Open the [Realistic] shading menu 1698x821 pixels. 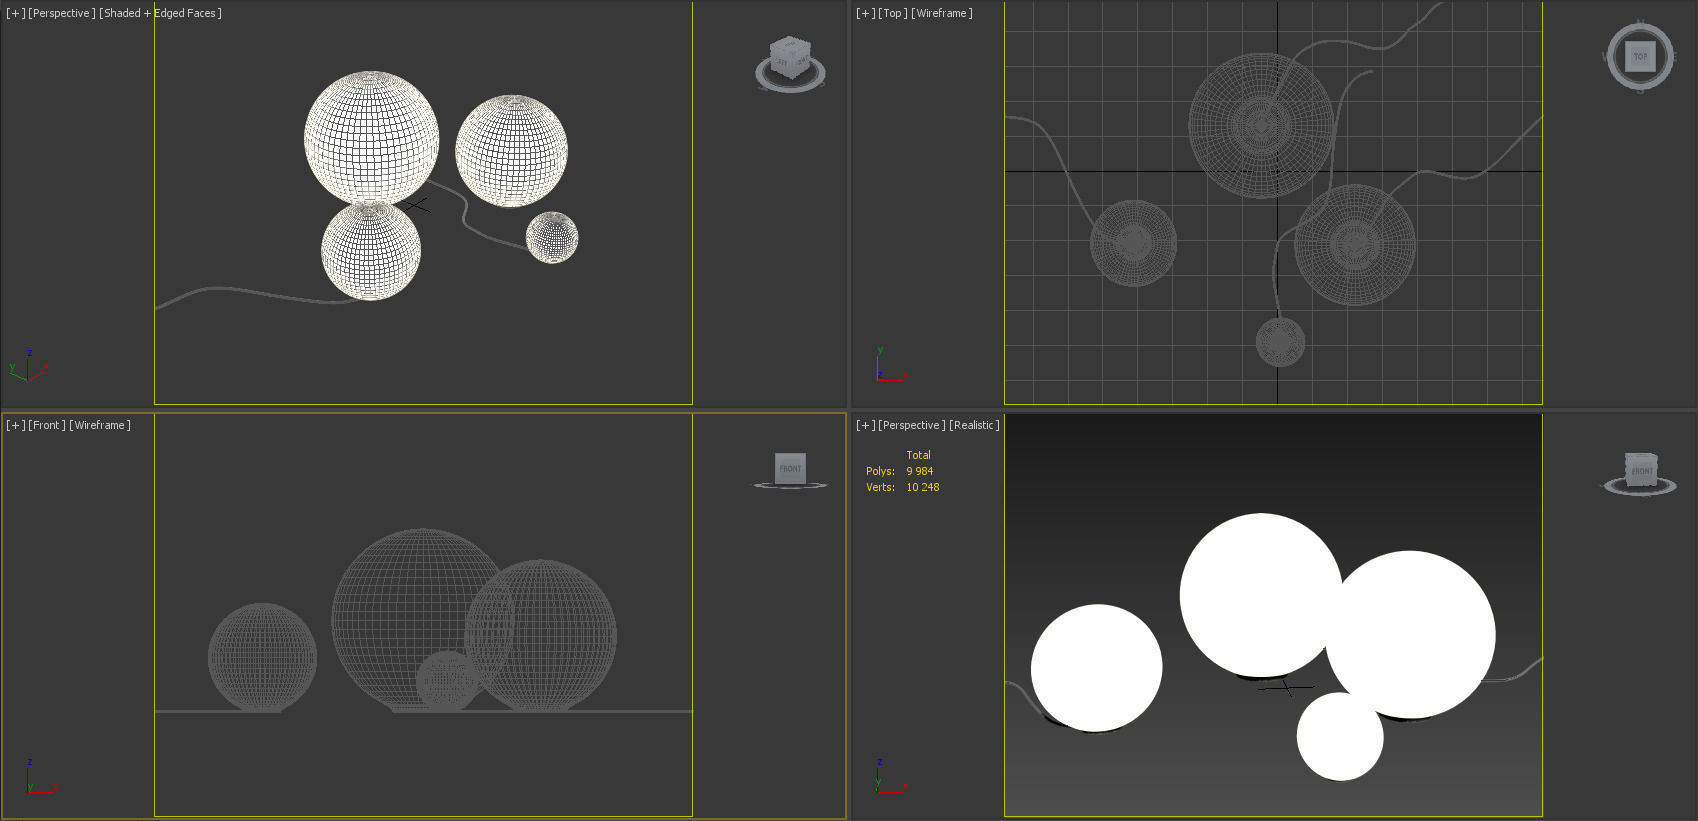click(x=974, y=425)
